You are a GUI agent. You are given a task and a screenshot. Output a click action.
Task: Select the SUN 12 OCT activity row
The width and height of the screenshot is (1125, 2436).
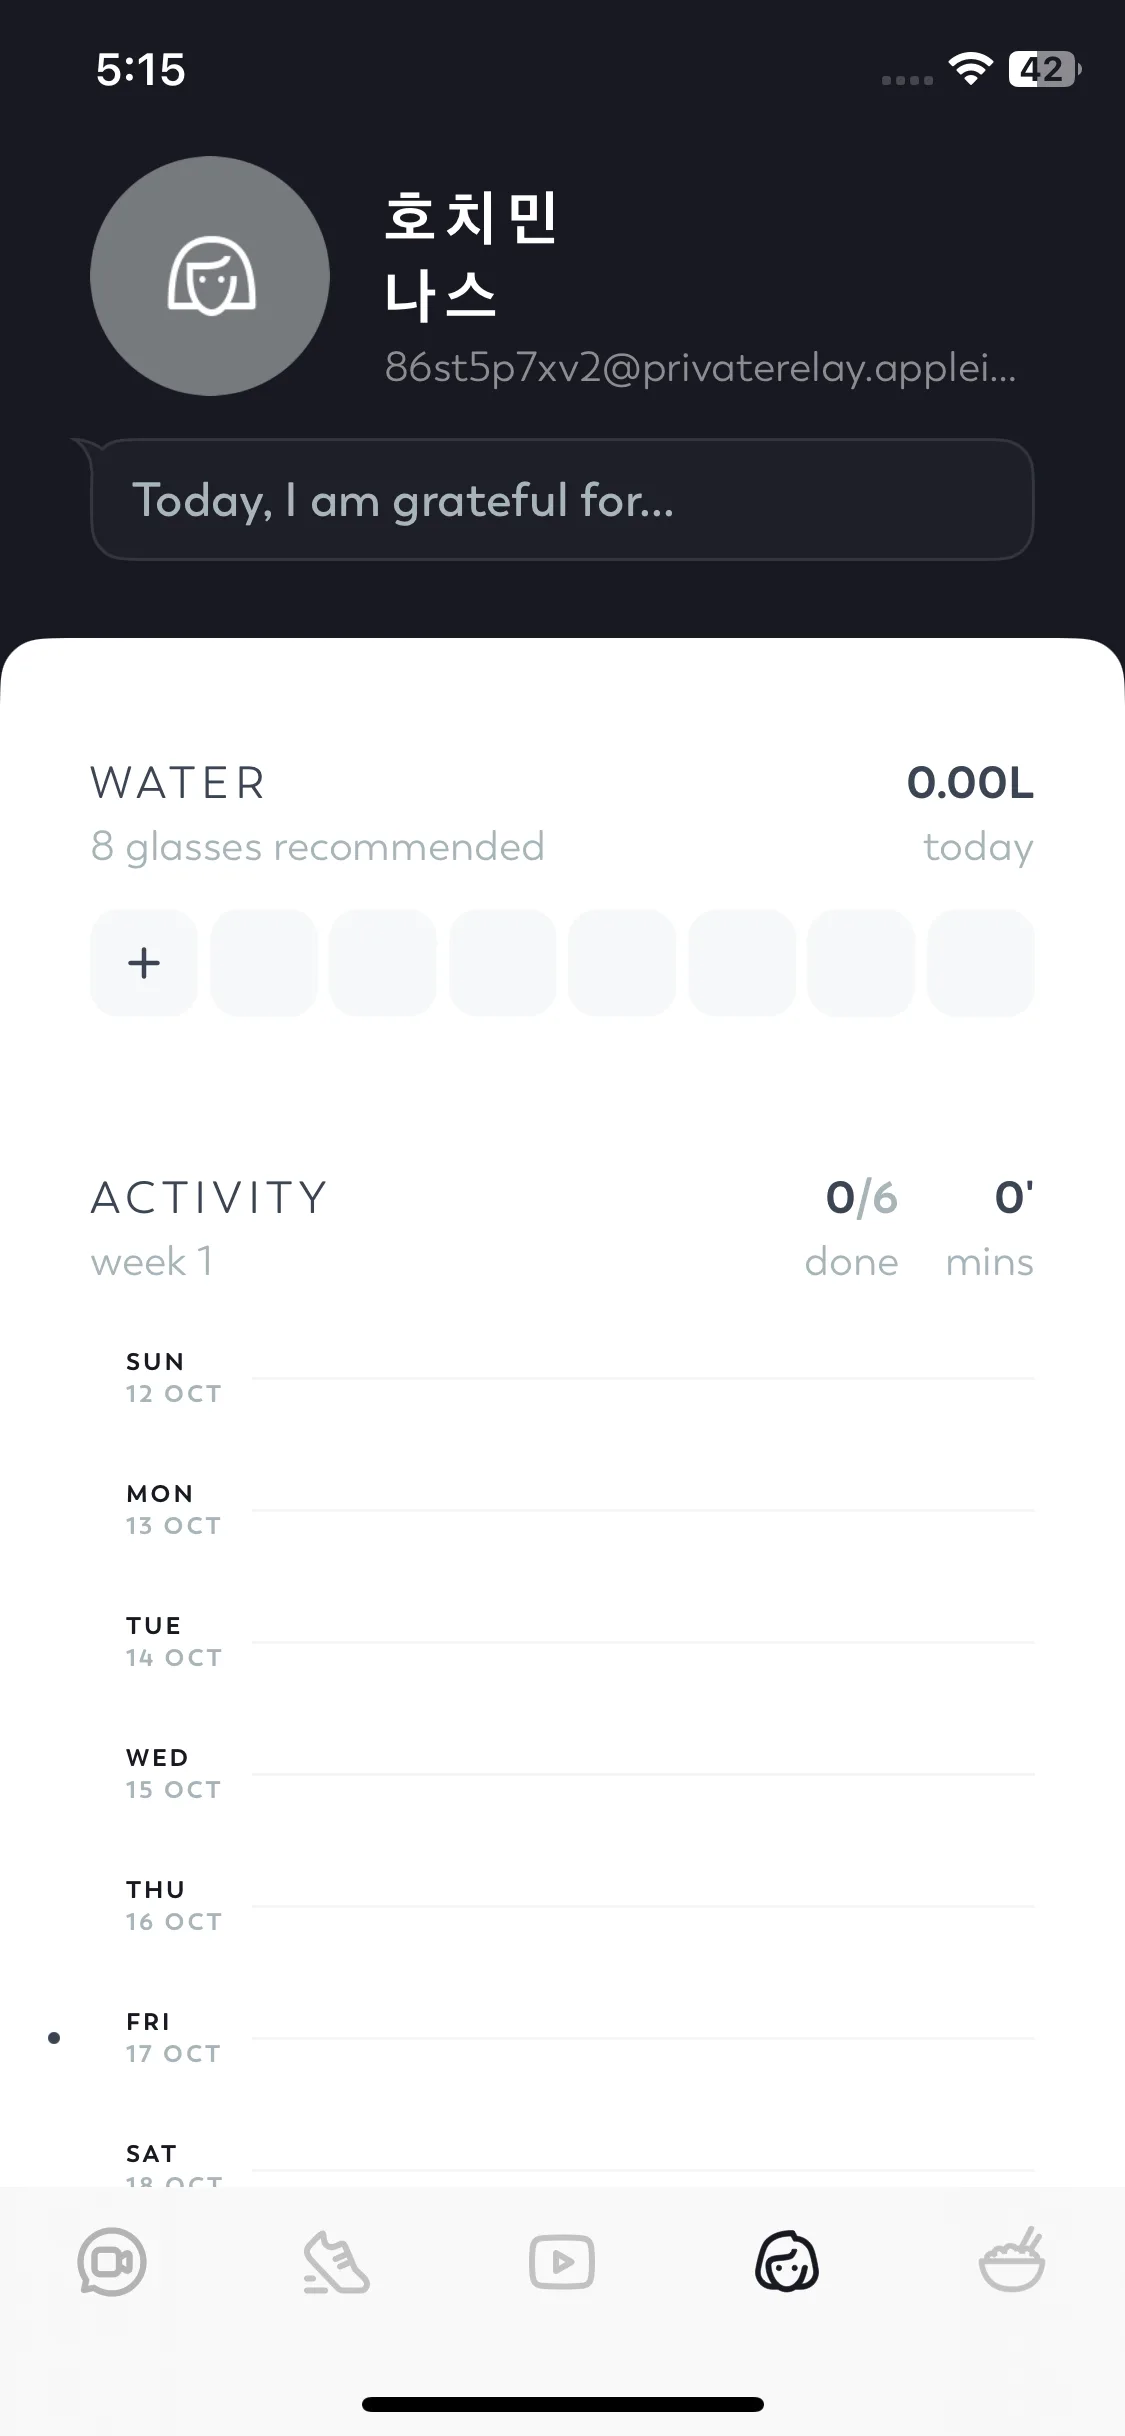click(580, 1378)
